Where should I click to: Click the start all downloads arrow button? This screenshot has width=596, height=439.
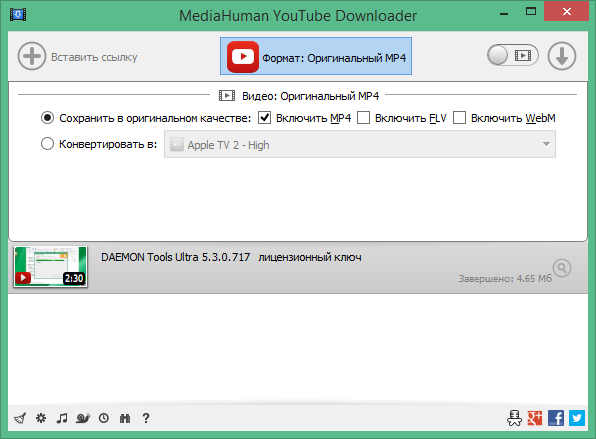point(562,56)
